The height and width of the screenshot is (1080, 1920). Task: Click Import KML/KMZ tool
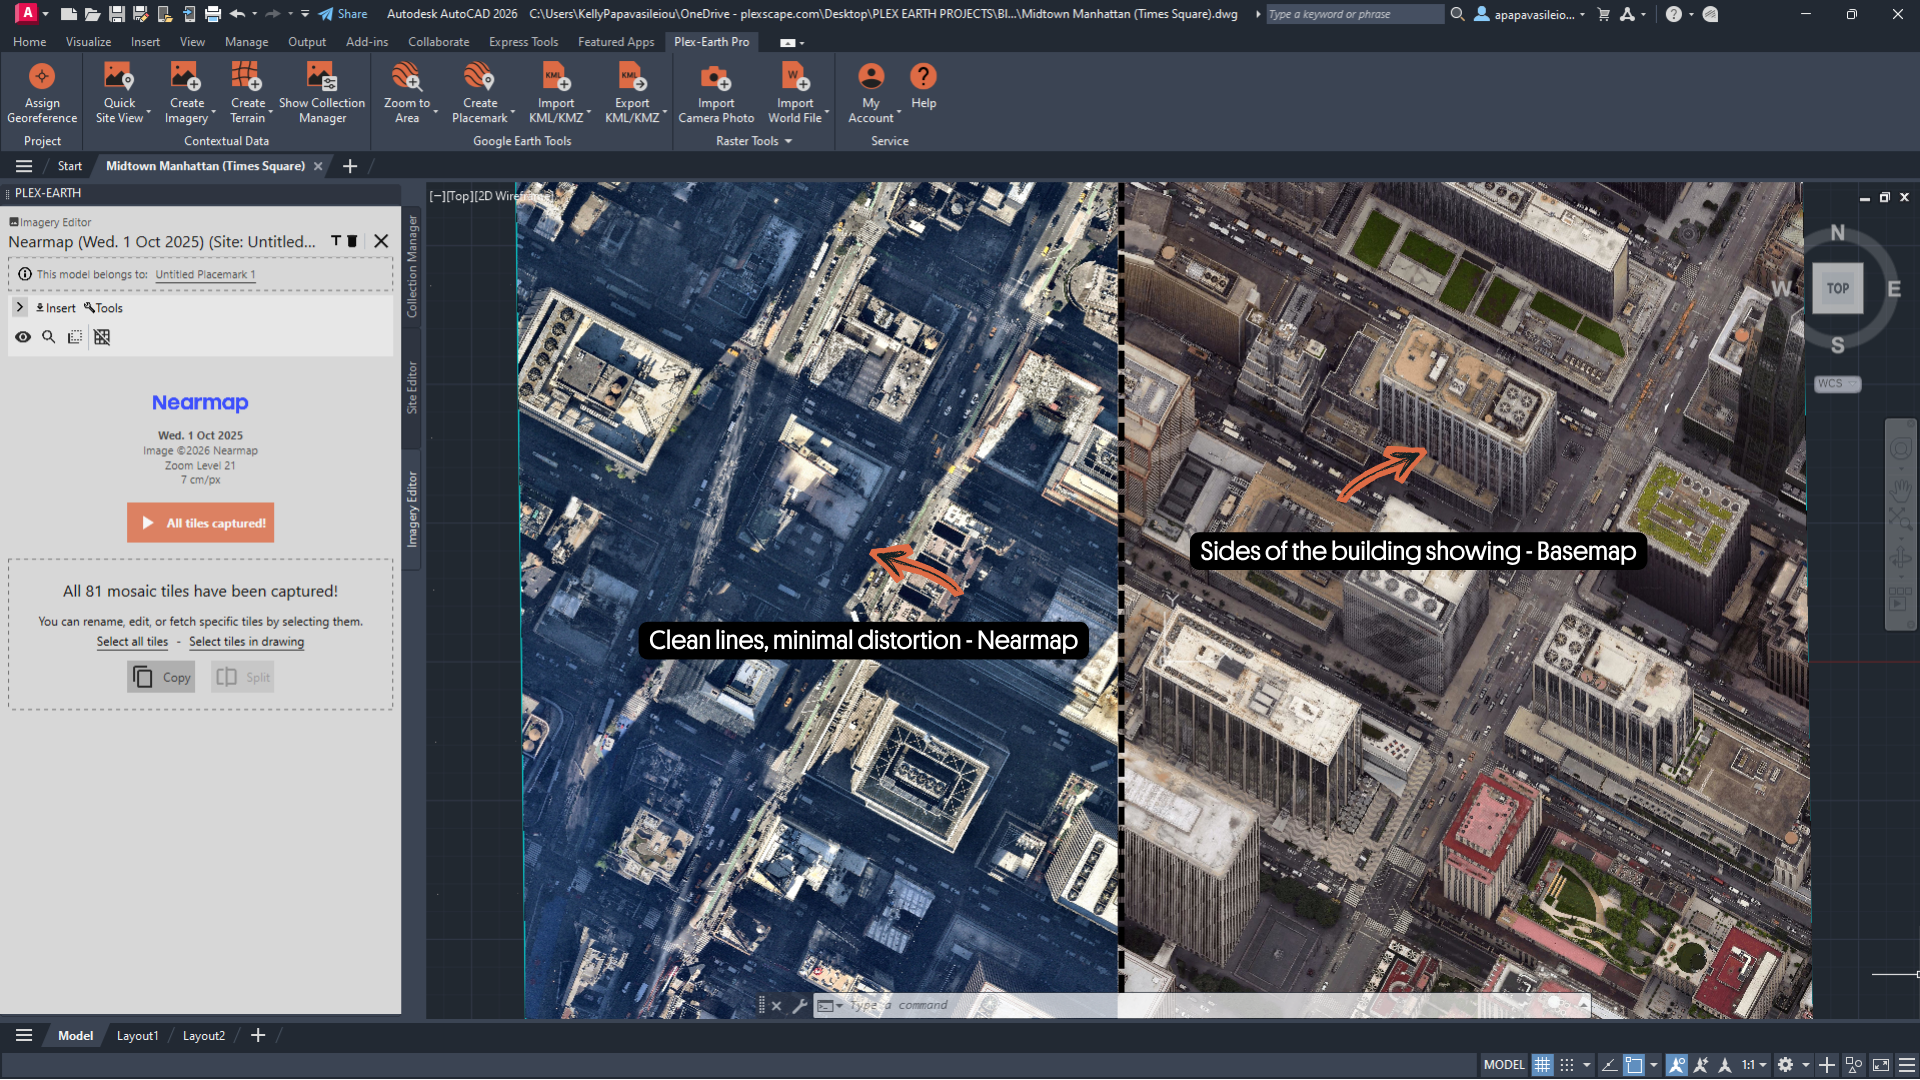coord(556,94)
